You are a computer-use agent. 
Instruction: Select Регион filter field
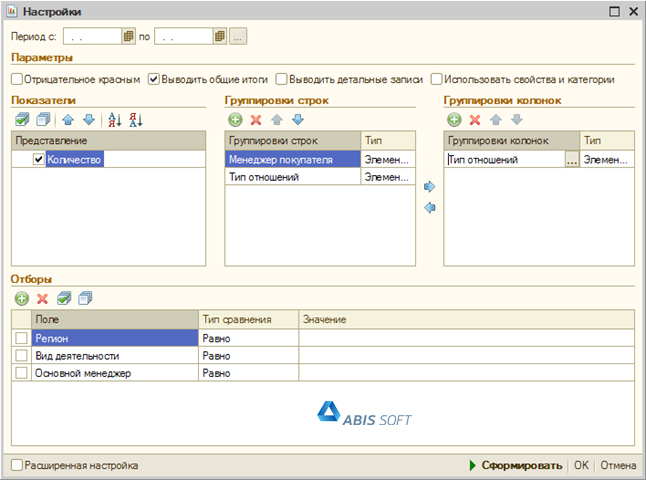point(115,338)
